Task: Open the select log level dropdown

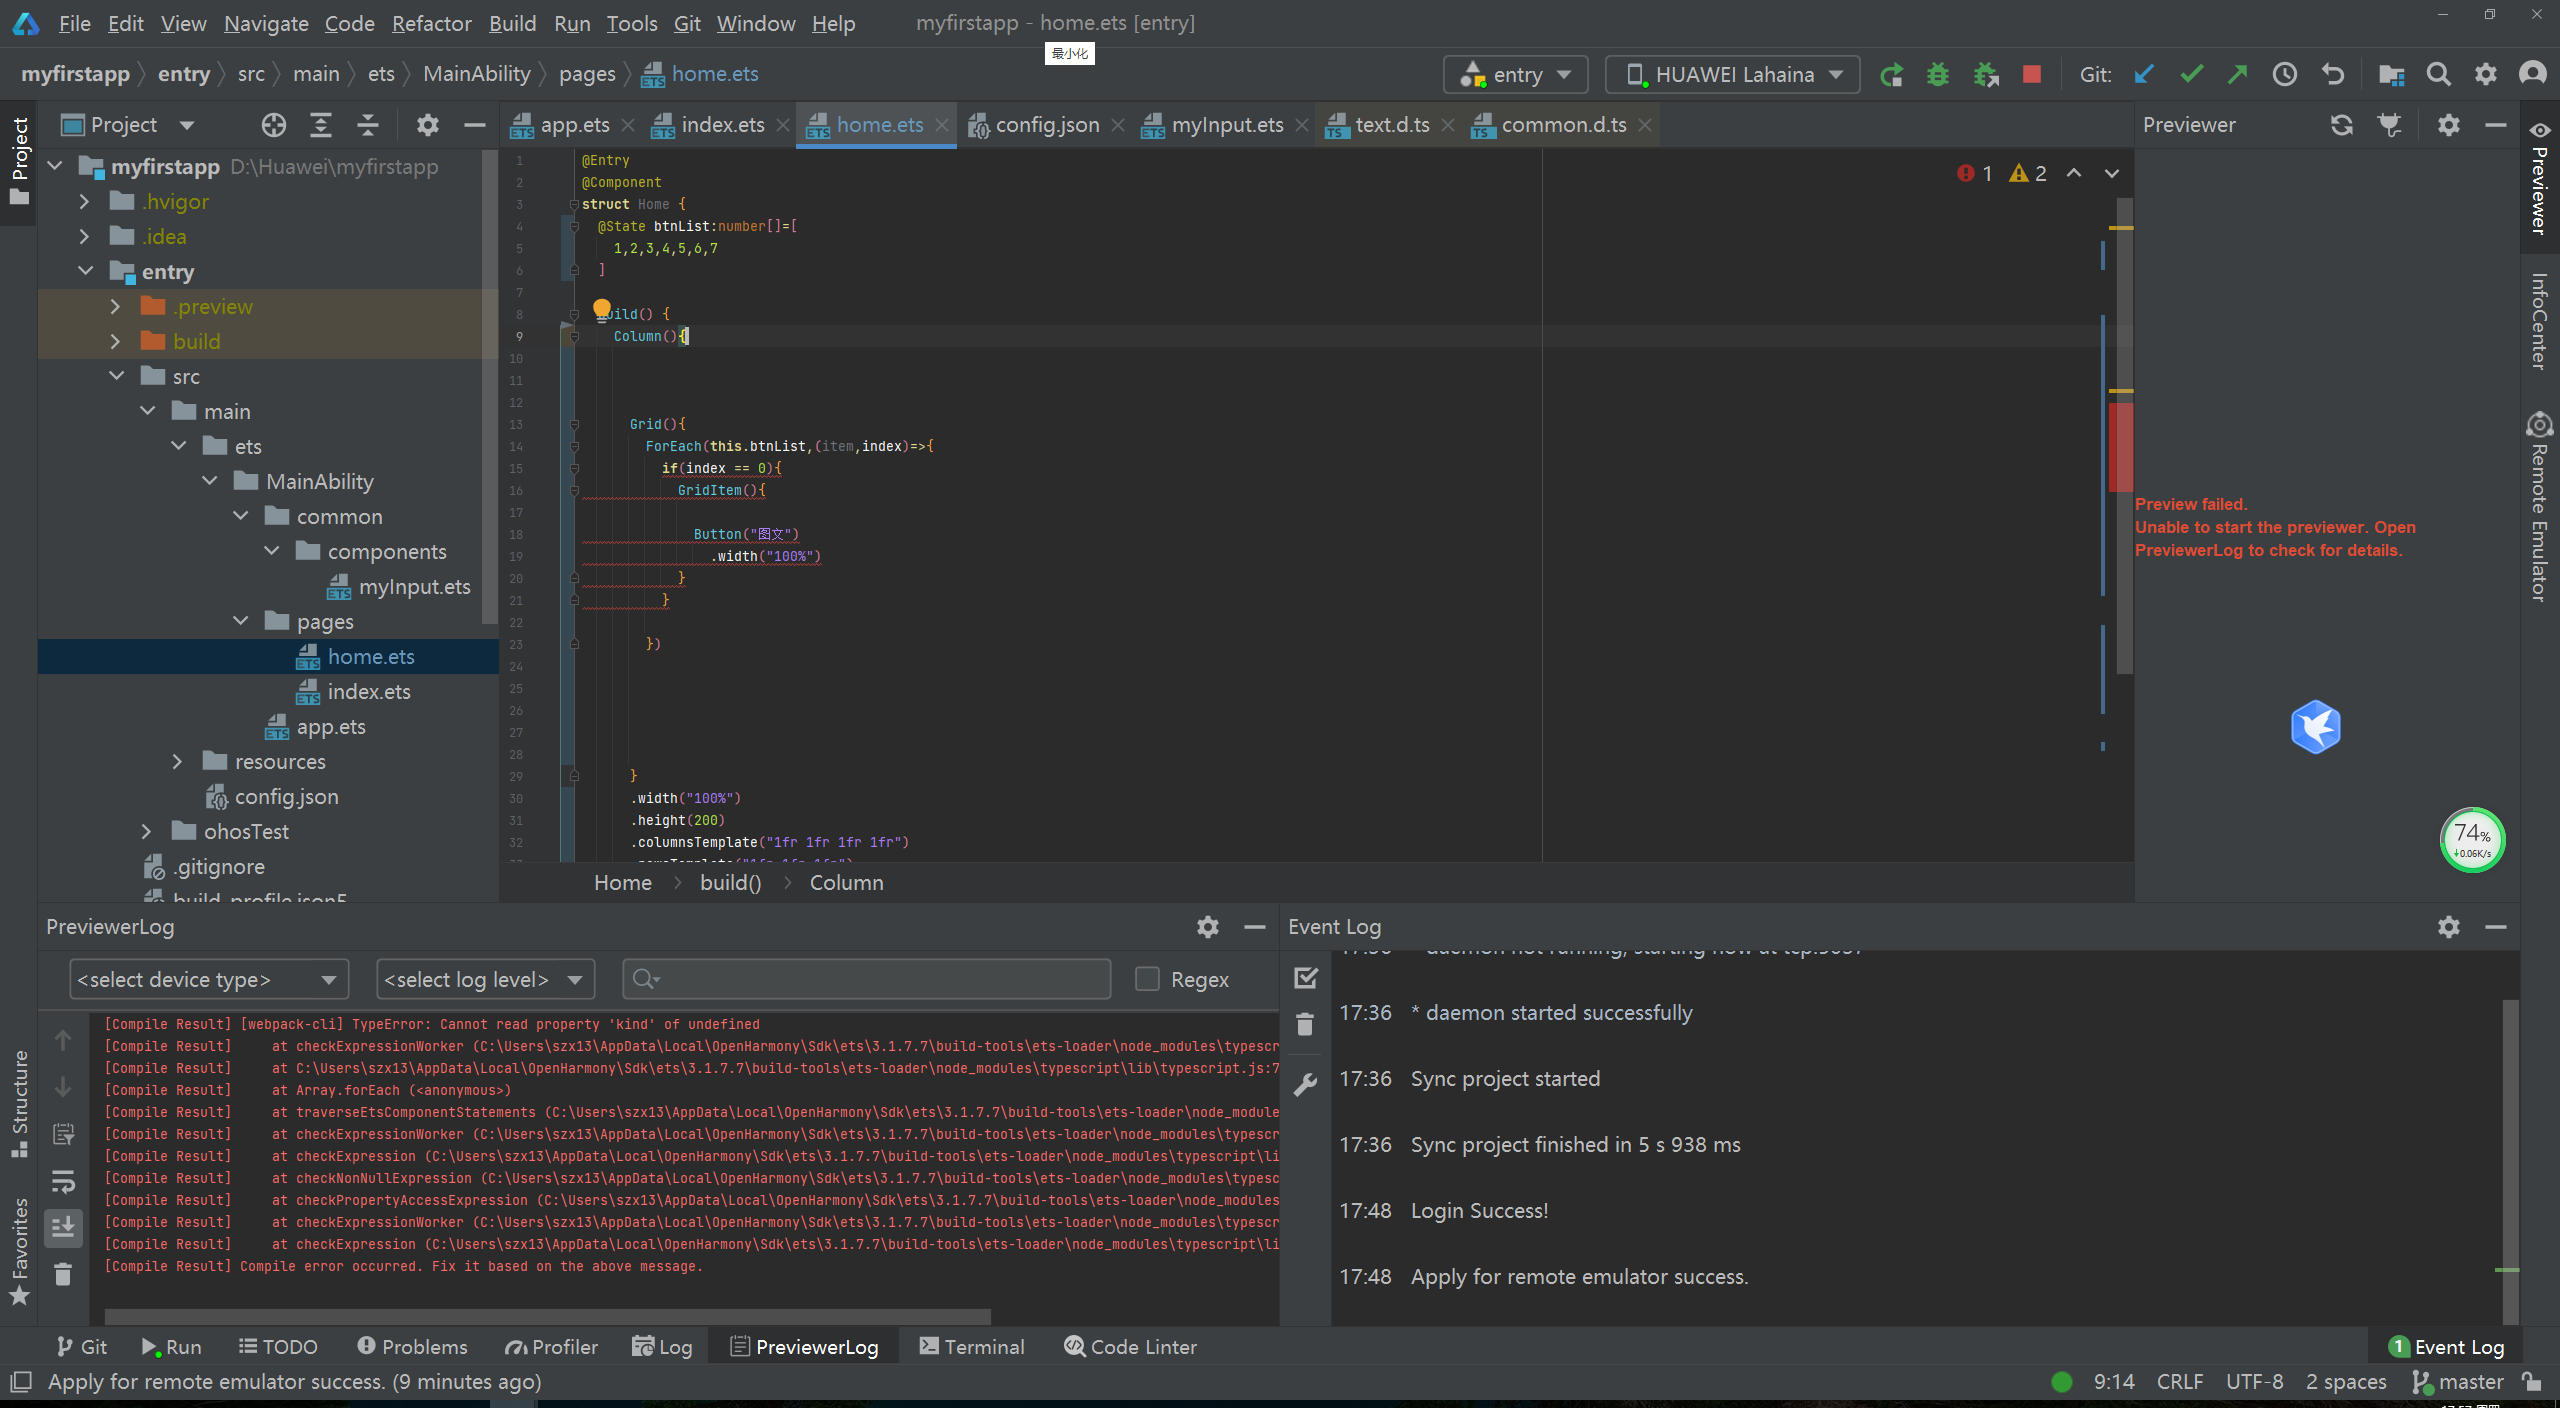Action: click(485, 979)
